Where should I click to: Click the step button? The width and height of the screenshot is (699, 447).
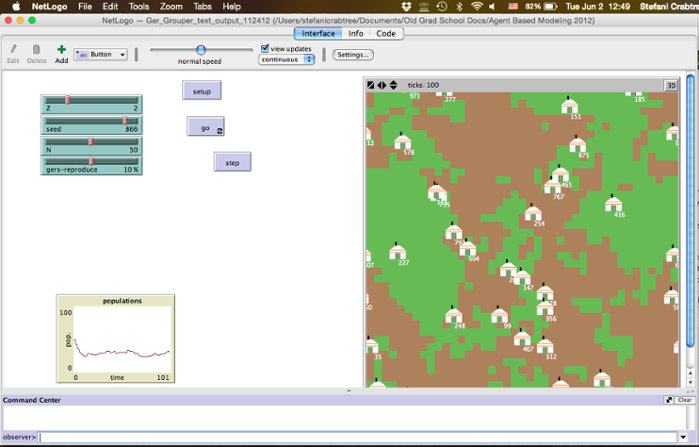pos(232,162)
